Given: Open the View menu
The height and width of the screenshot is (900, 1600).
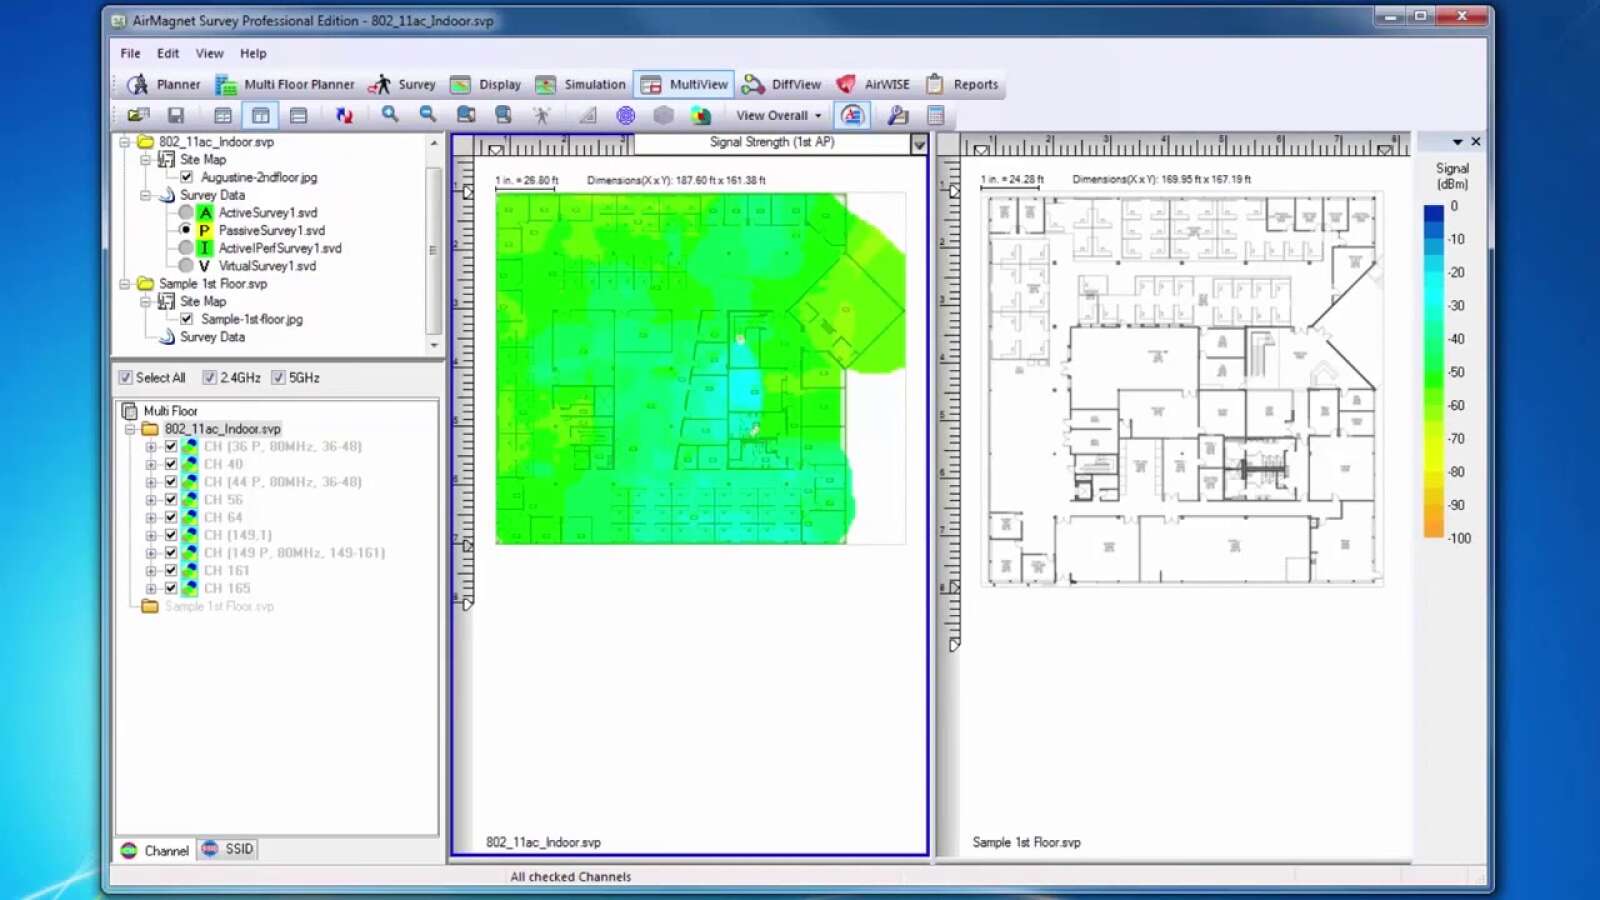Looking at the screenshot, I should pos(209,53).
